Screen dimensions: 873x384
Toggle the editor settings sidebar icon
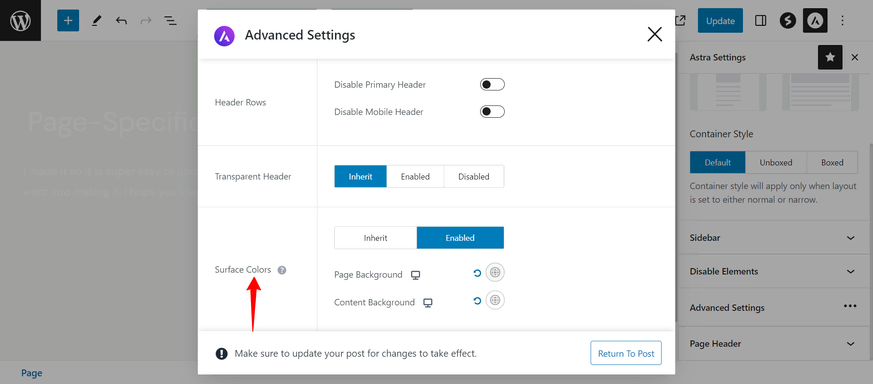coord(761,21)
